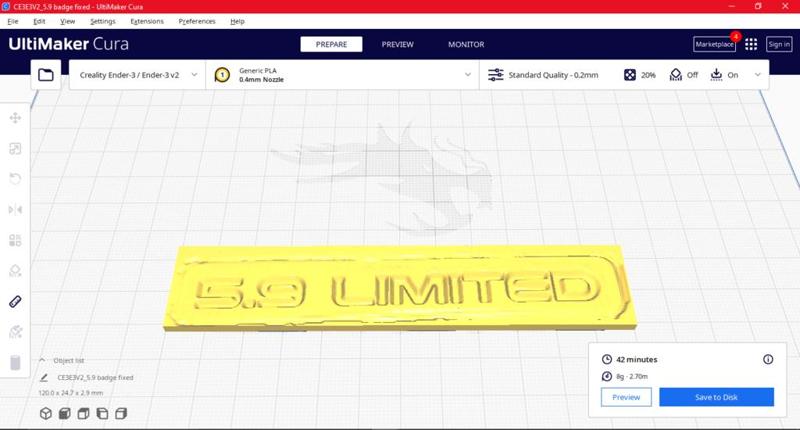Open the Preferences menu
The image size is (800, 430).
tap(197, 21)
